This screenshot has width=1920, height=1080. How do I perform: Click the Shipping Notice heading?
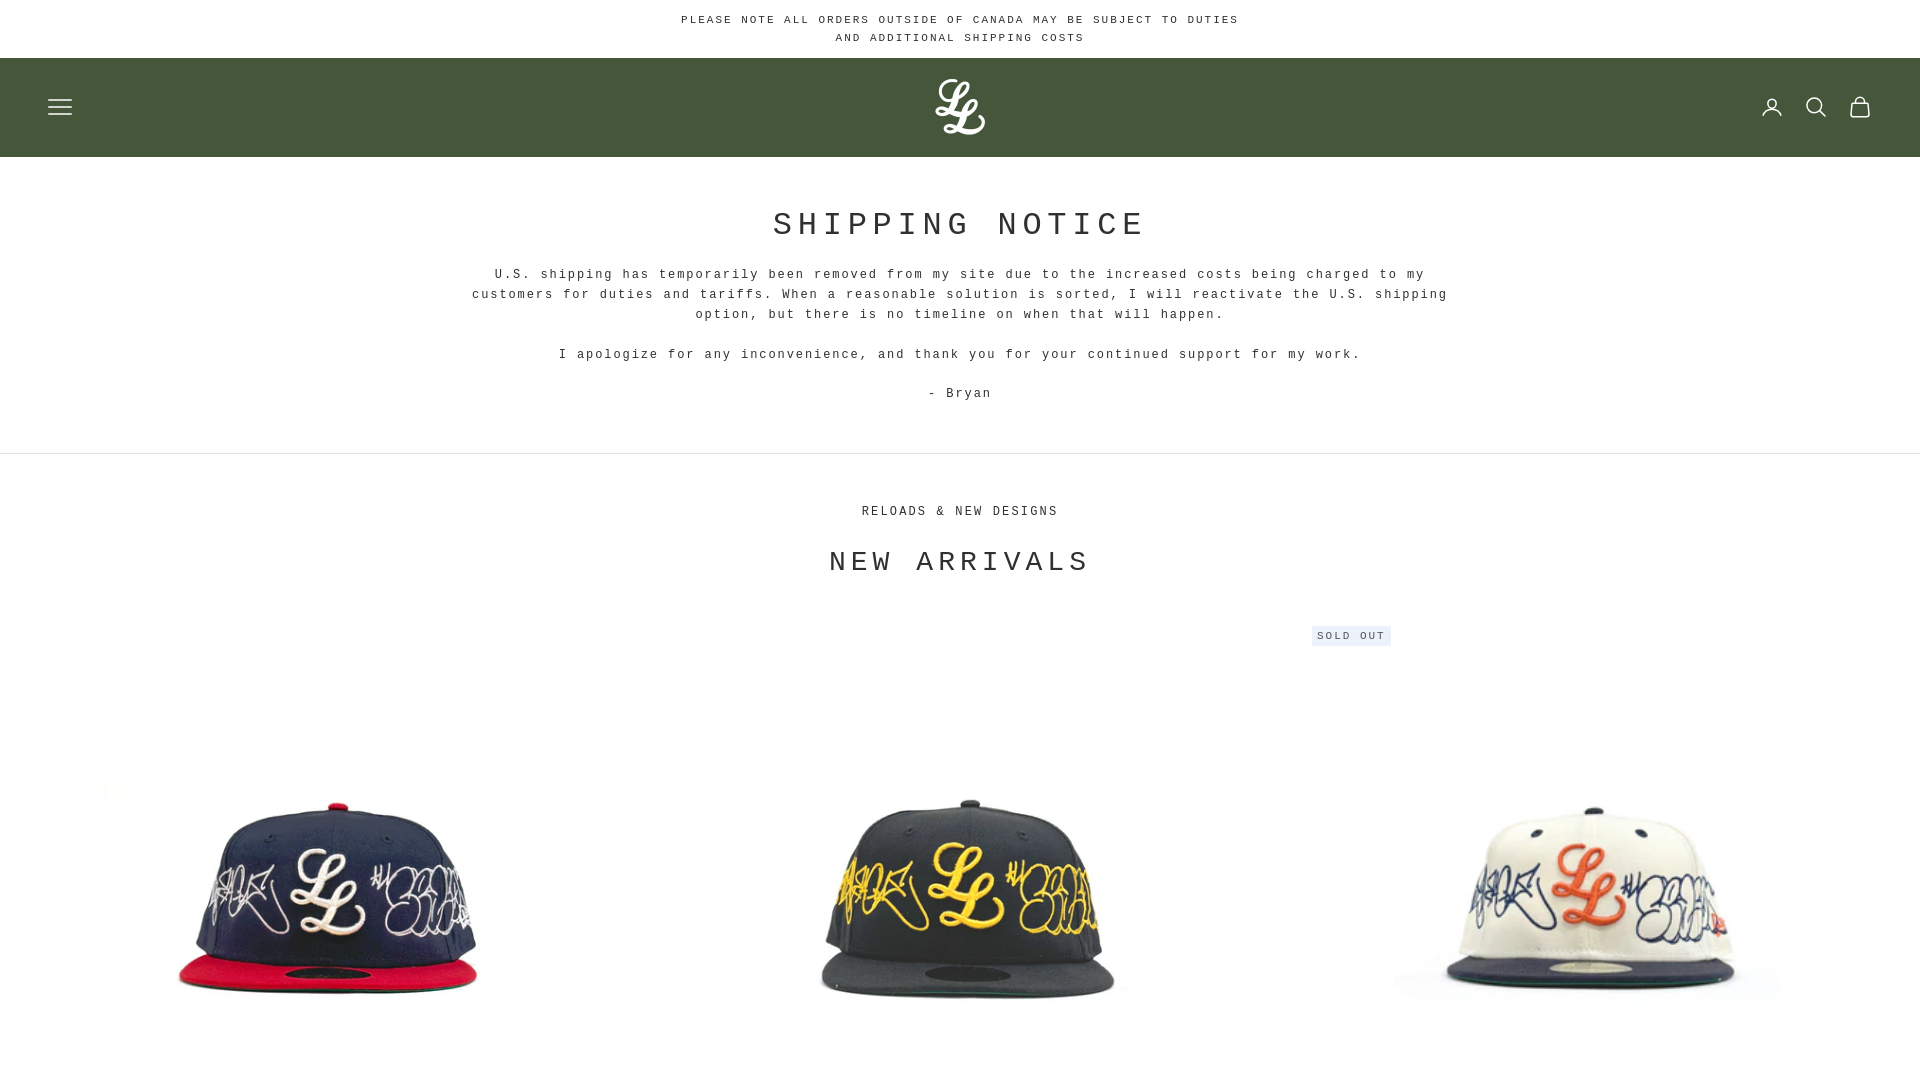click(960, 225)
